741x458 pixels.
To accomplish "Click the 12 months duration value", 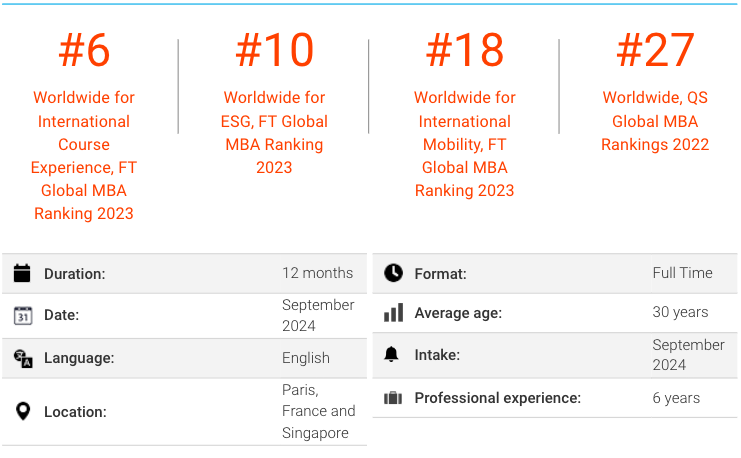I will [x=318, y=273].
